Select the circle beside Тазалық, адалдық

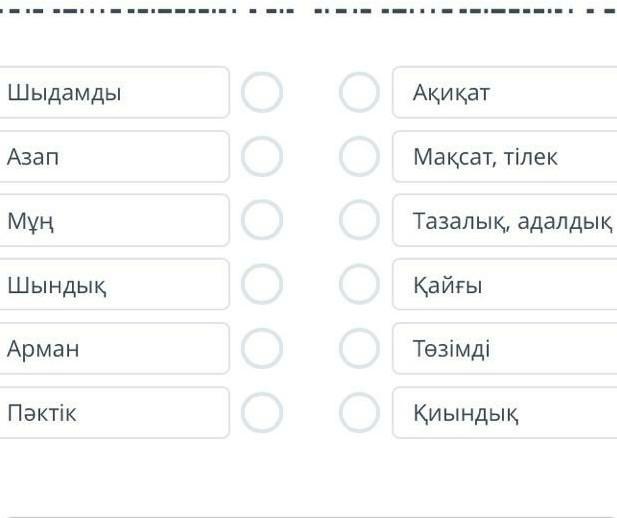tap(360, 221)
